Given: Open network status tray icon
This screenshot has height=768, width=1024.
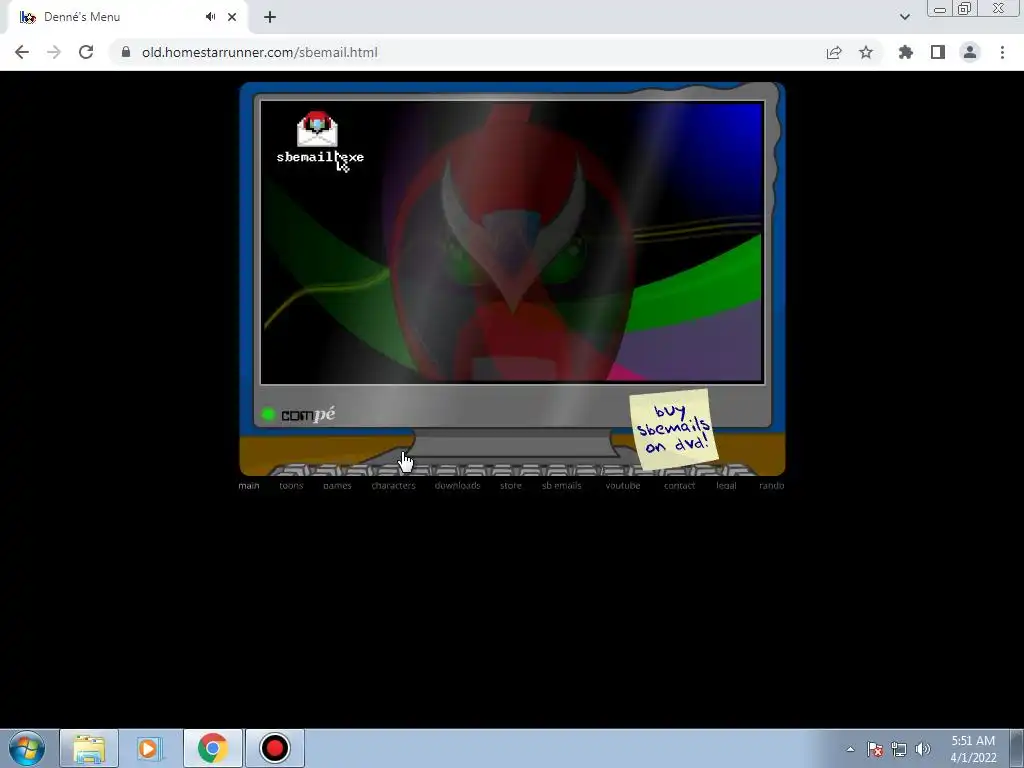Looking at the screenshot, I should click(899, 749).
